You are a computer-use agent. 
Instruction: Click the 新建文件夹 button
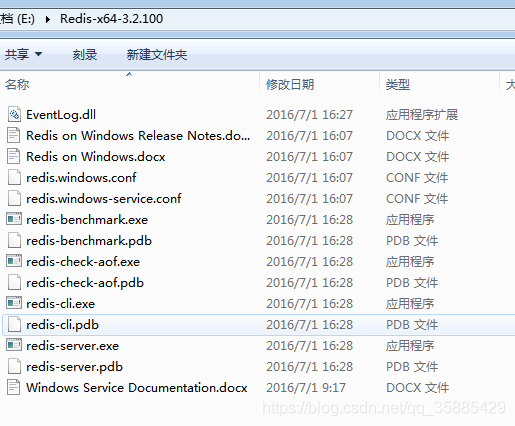(x=157, y=55)
